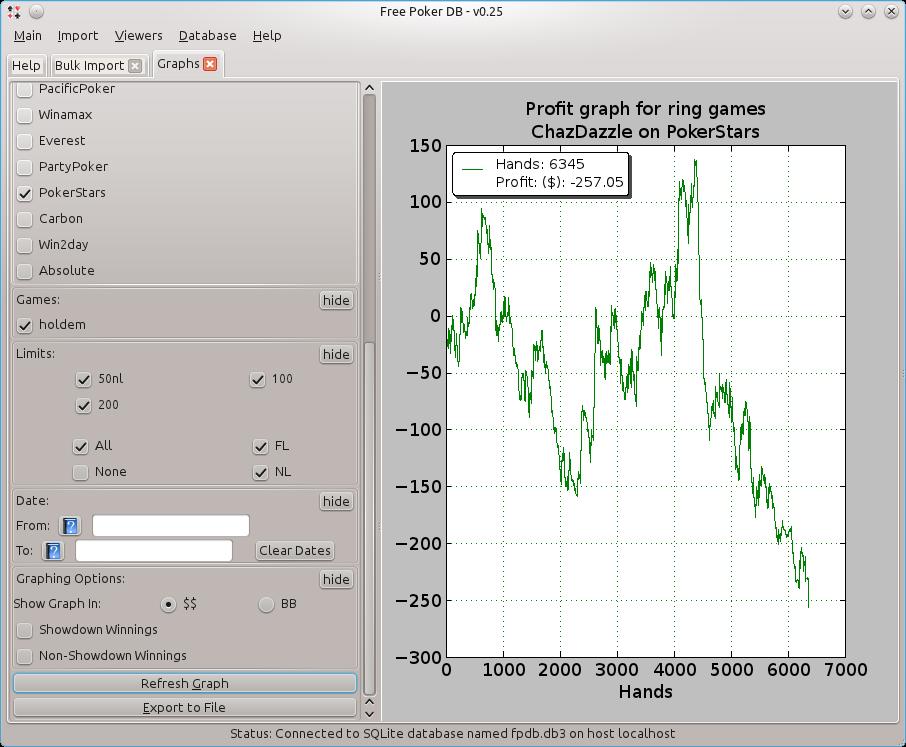Hide the Games section
Viewport: 906px width, 747px height.
[336, 300]
